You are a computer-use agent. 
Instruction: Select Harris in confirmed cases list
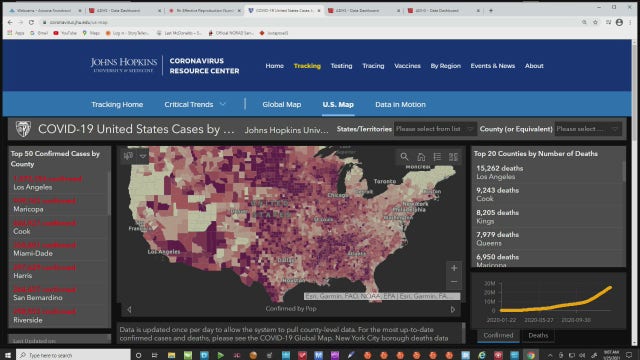[x=59, y=271]
